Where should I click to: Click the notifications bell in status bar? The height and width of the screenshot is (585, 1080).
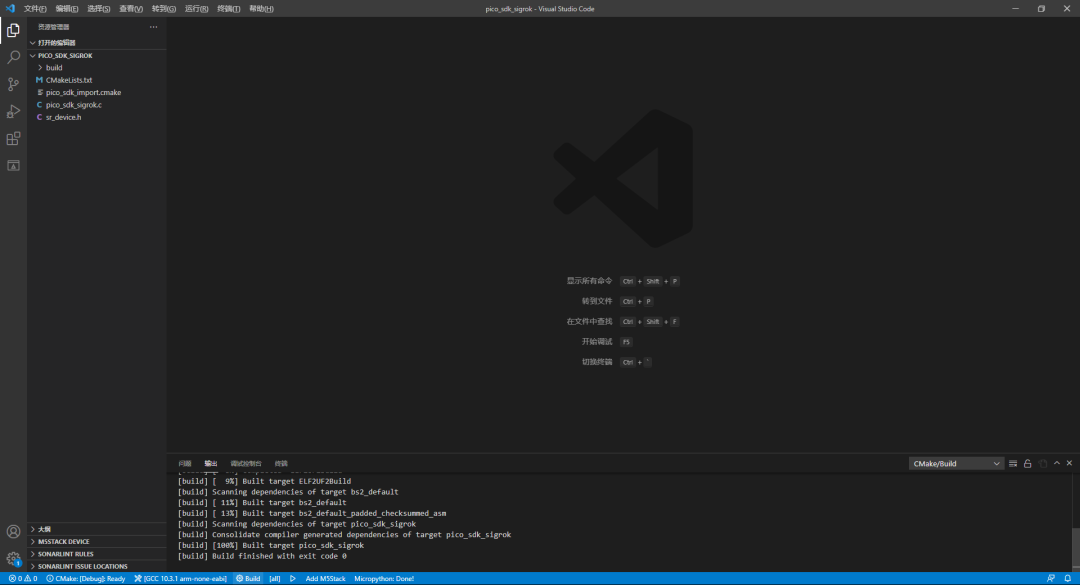tap(1066, 578)
